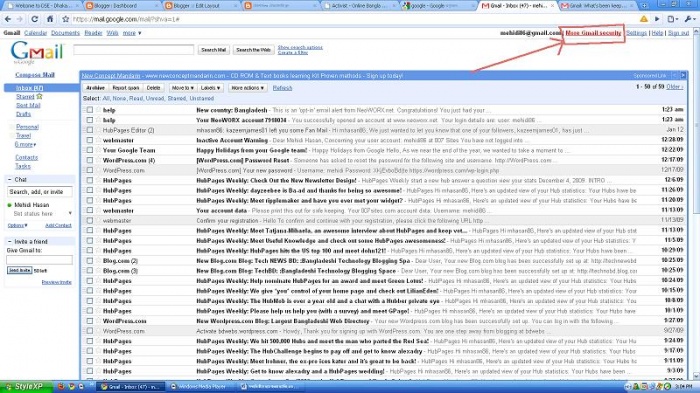The width and height of the screenshot is (700, 393).
Task: Open the Calendar link in top bar
Action: [35, 33]
